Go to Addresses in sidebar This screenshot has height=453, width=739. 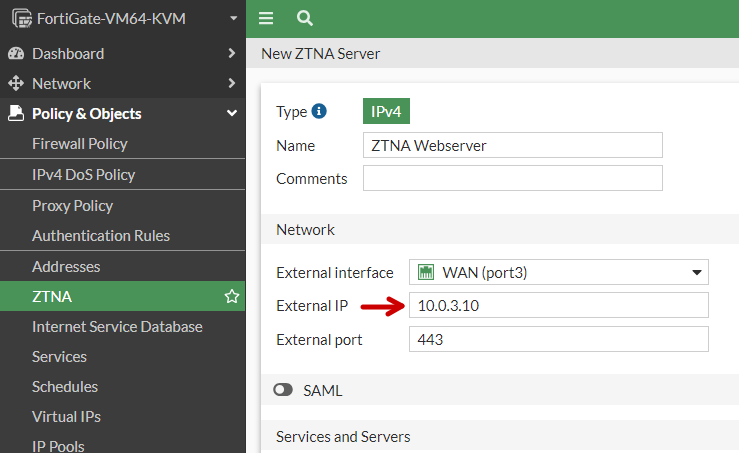[x=66, y=267]
